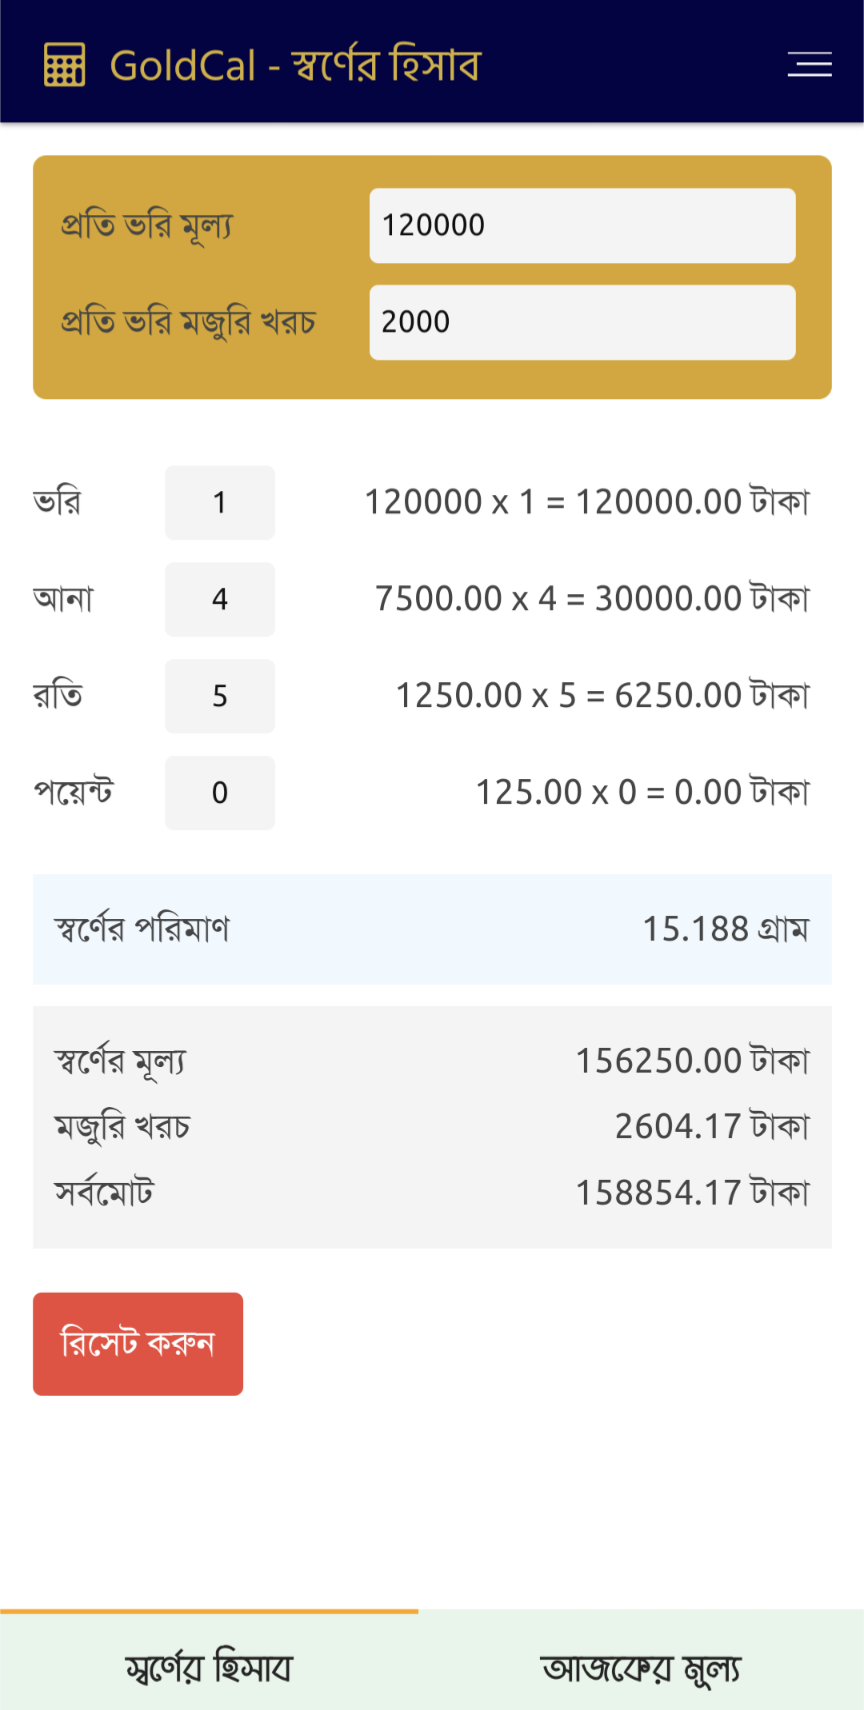Click the GoldCal app title
Image resolution: width=864 pixels, height=1710 pixels.
(x=295, y=64)
